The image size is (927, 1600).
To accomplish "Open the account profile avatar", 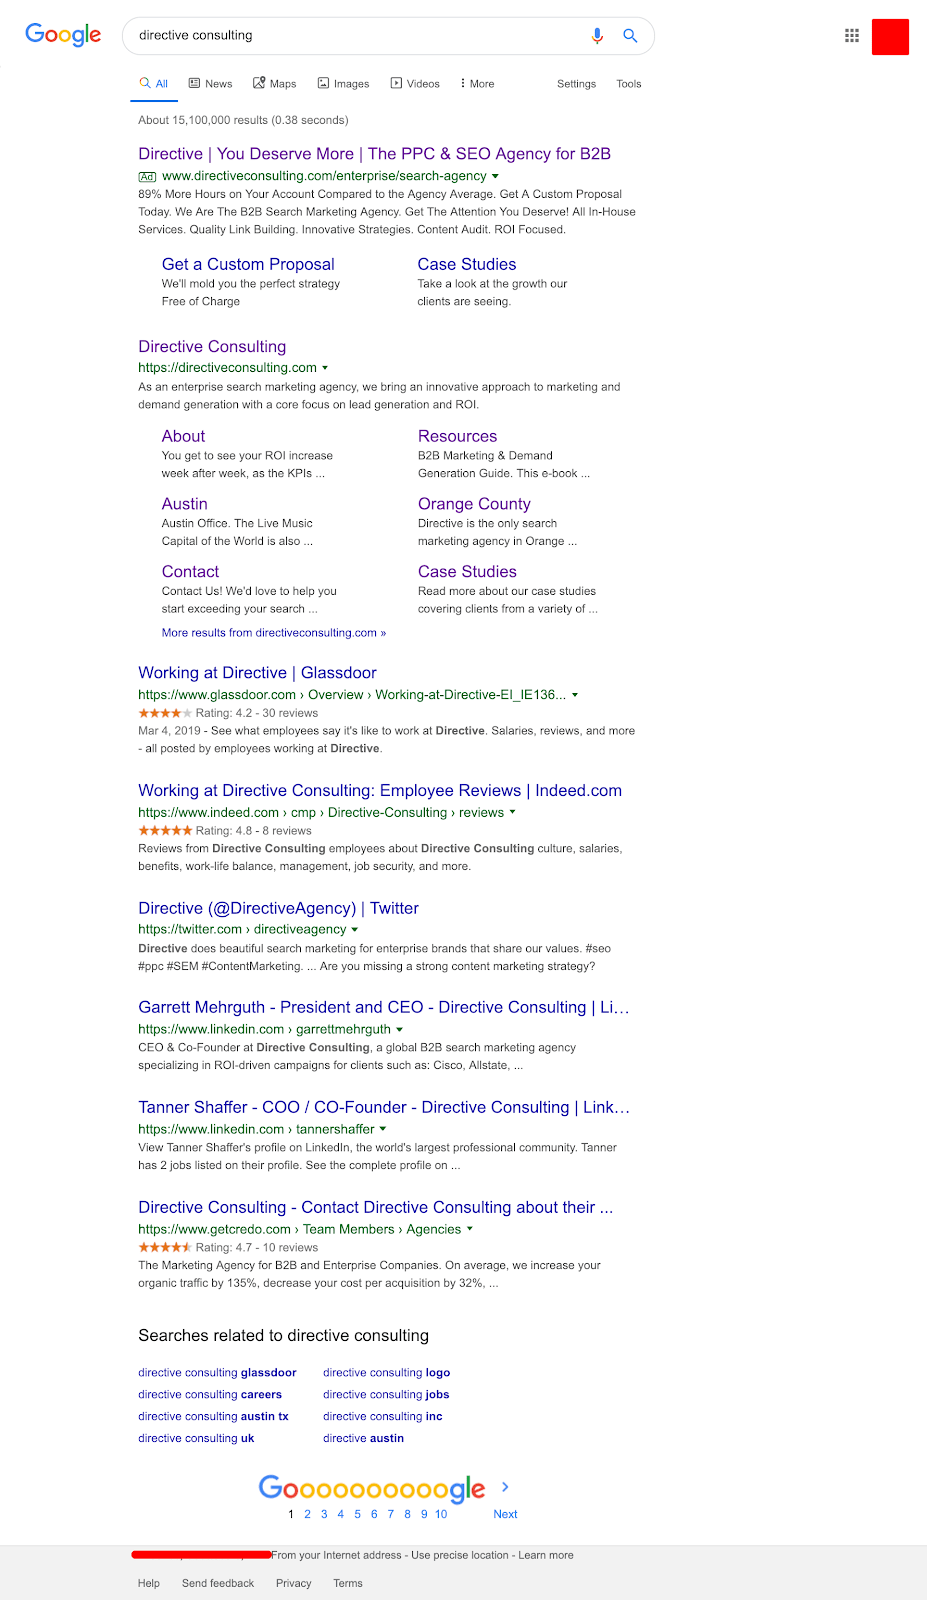I will coord(890,37).
